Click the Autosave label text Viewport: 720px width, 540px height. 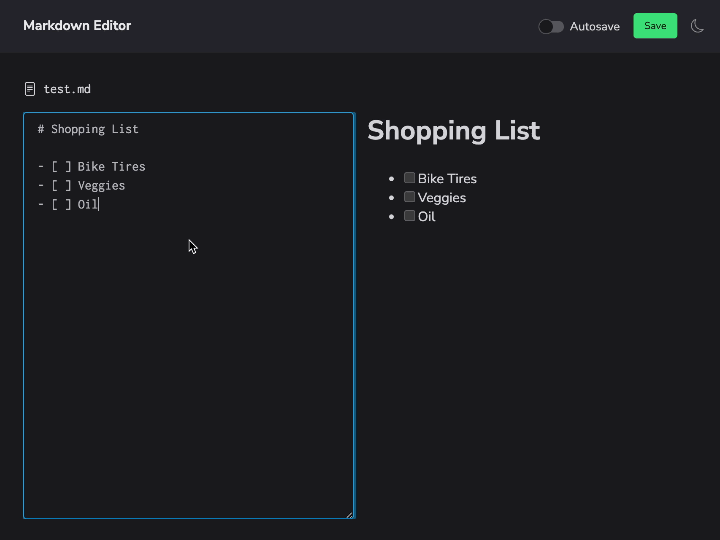[595, 27]
